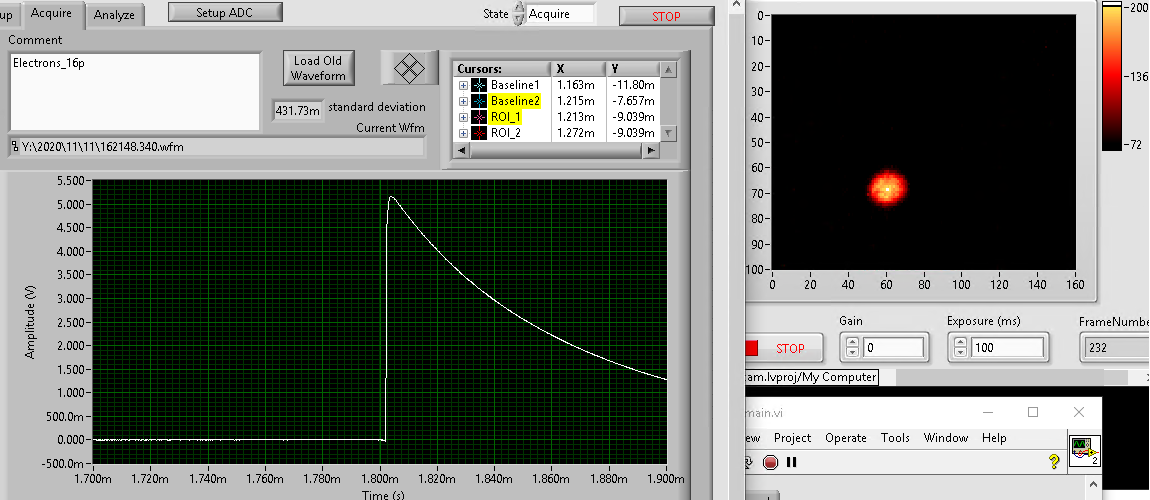
Task: Click the Baseline1 cursor glyph icon
Action: click(479, 85)
